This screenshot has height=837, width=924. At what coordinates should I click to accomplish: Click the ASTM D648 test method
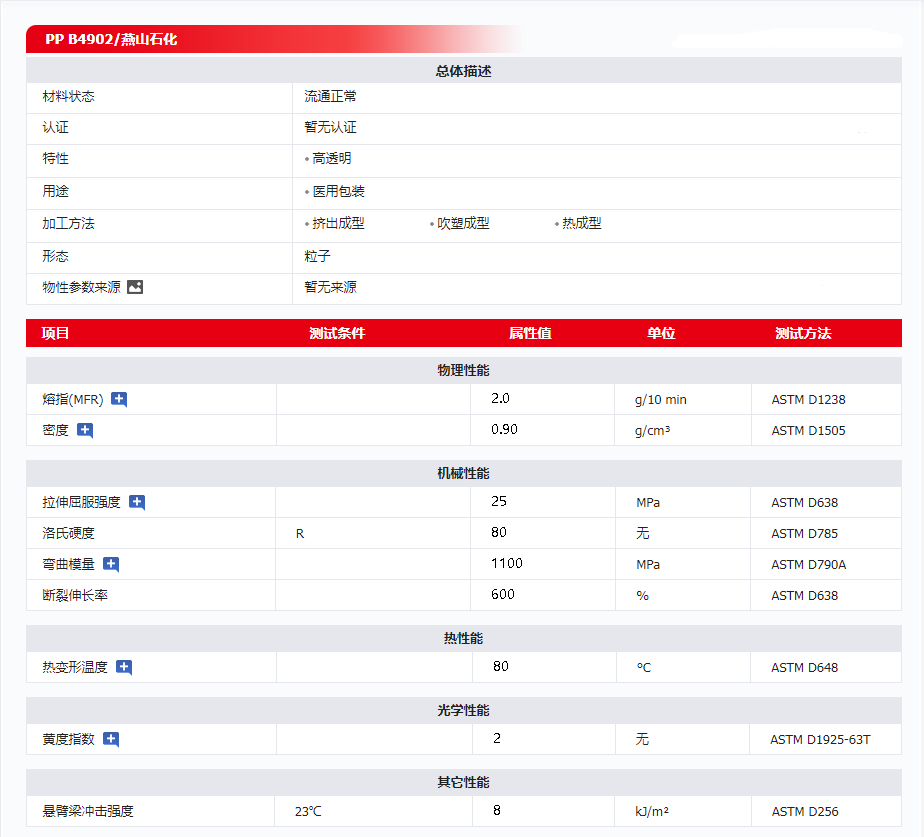point(805,667)
